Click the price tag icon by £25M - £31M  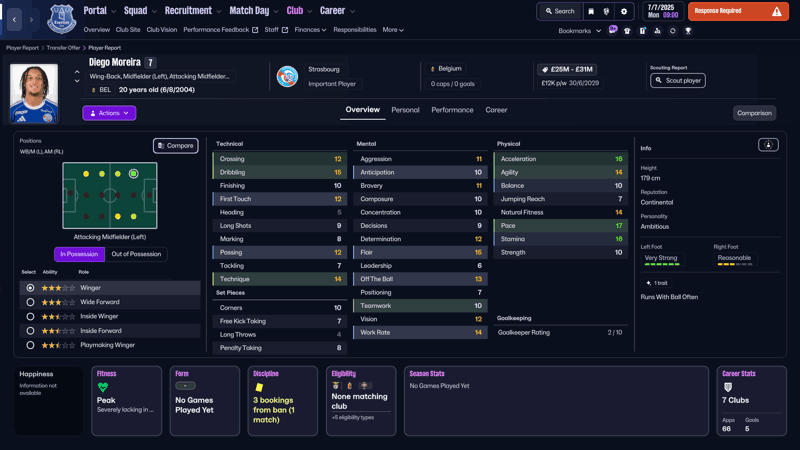(x=544, y=69)
